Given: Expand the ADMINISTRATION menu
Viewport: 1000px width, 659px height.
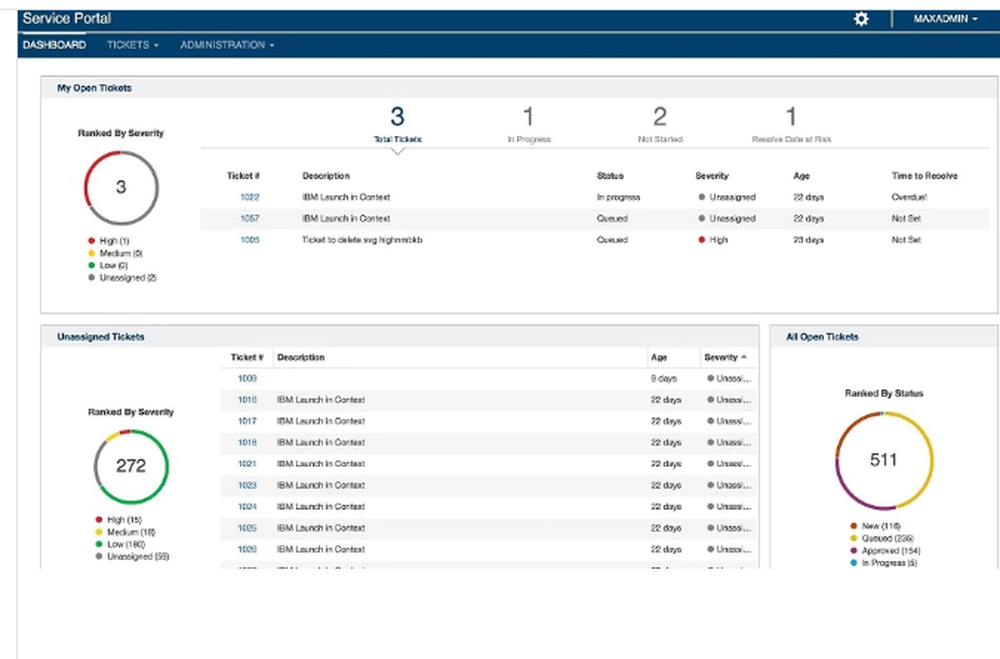Looking at the screenshot, I should pyautogui.click(x=227, y=45).
